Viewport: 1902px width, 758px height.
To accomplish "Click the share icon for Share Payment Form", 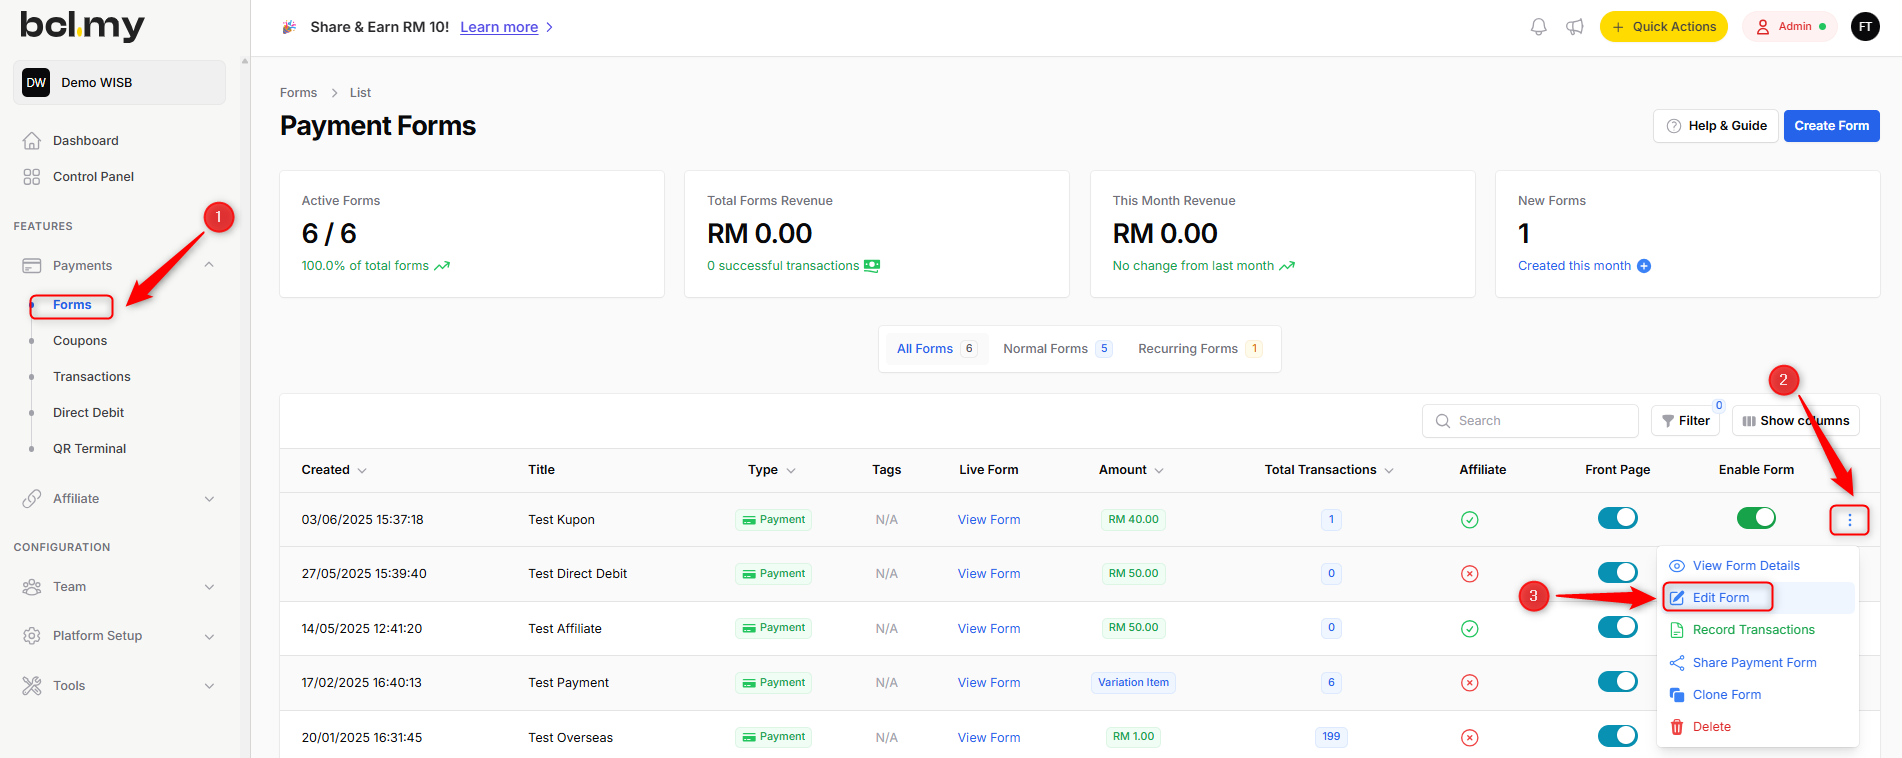I will tap(1677, 663).
